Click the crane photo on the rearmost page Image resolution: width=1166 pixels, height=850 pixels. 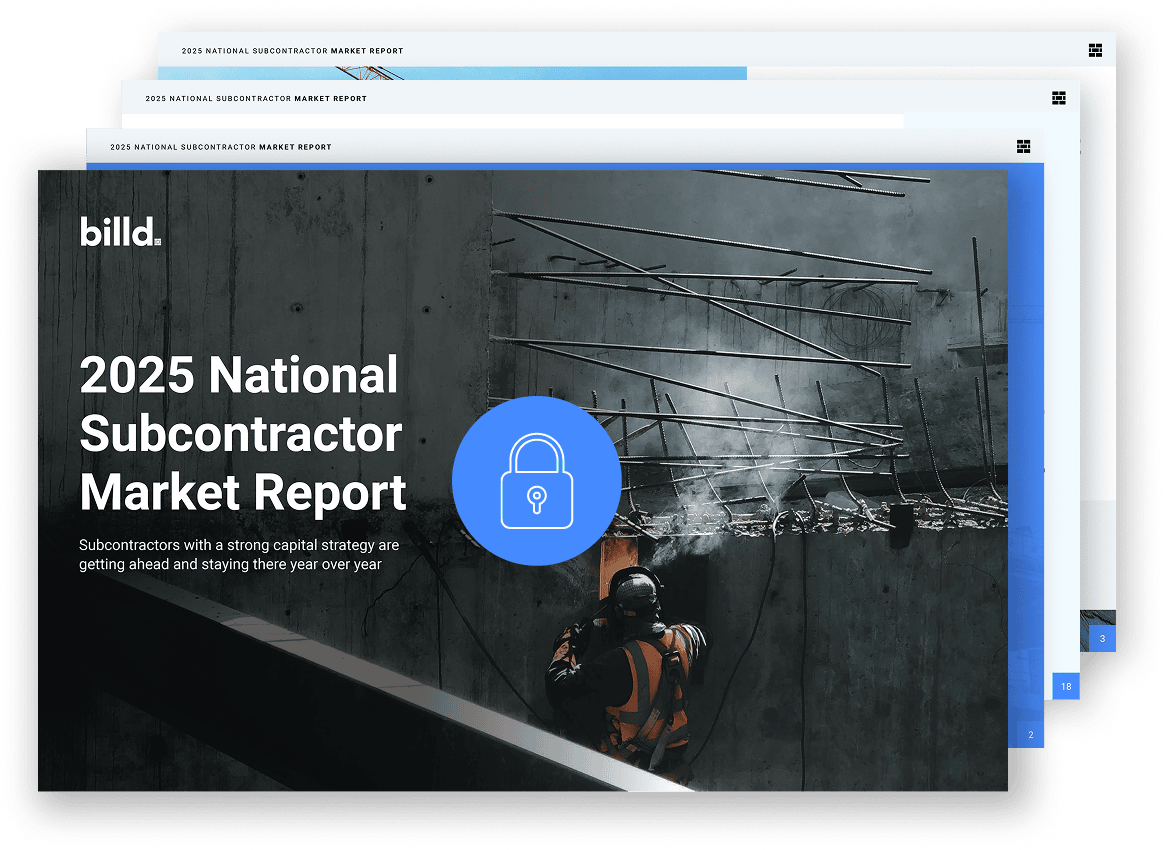pos(450,73)
